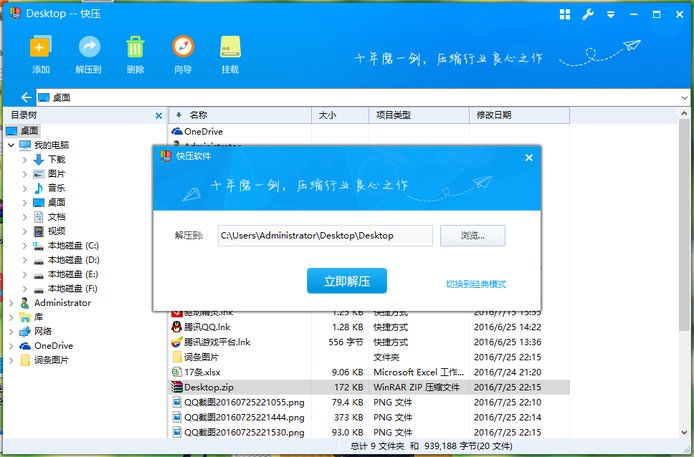Click the Desktop.zip archive icon
This screenshot has width=694, height=457.
tap(177, 387)
